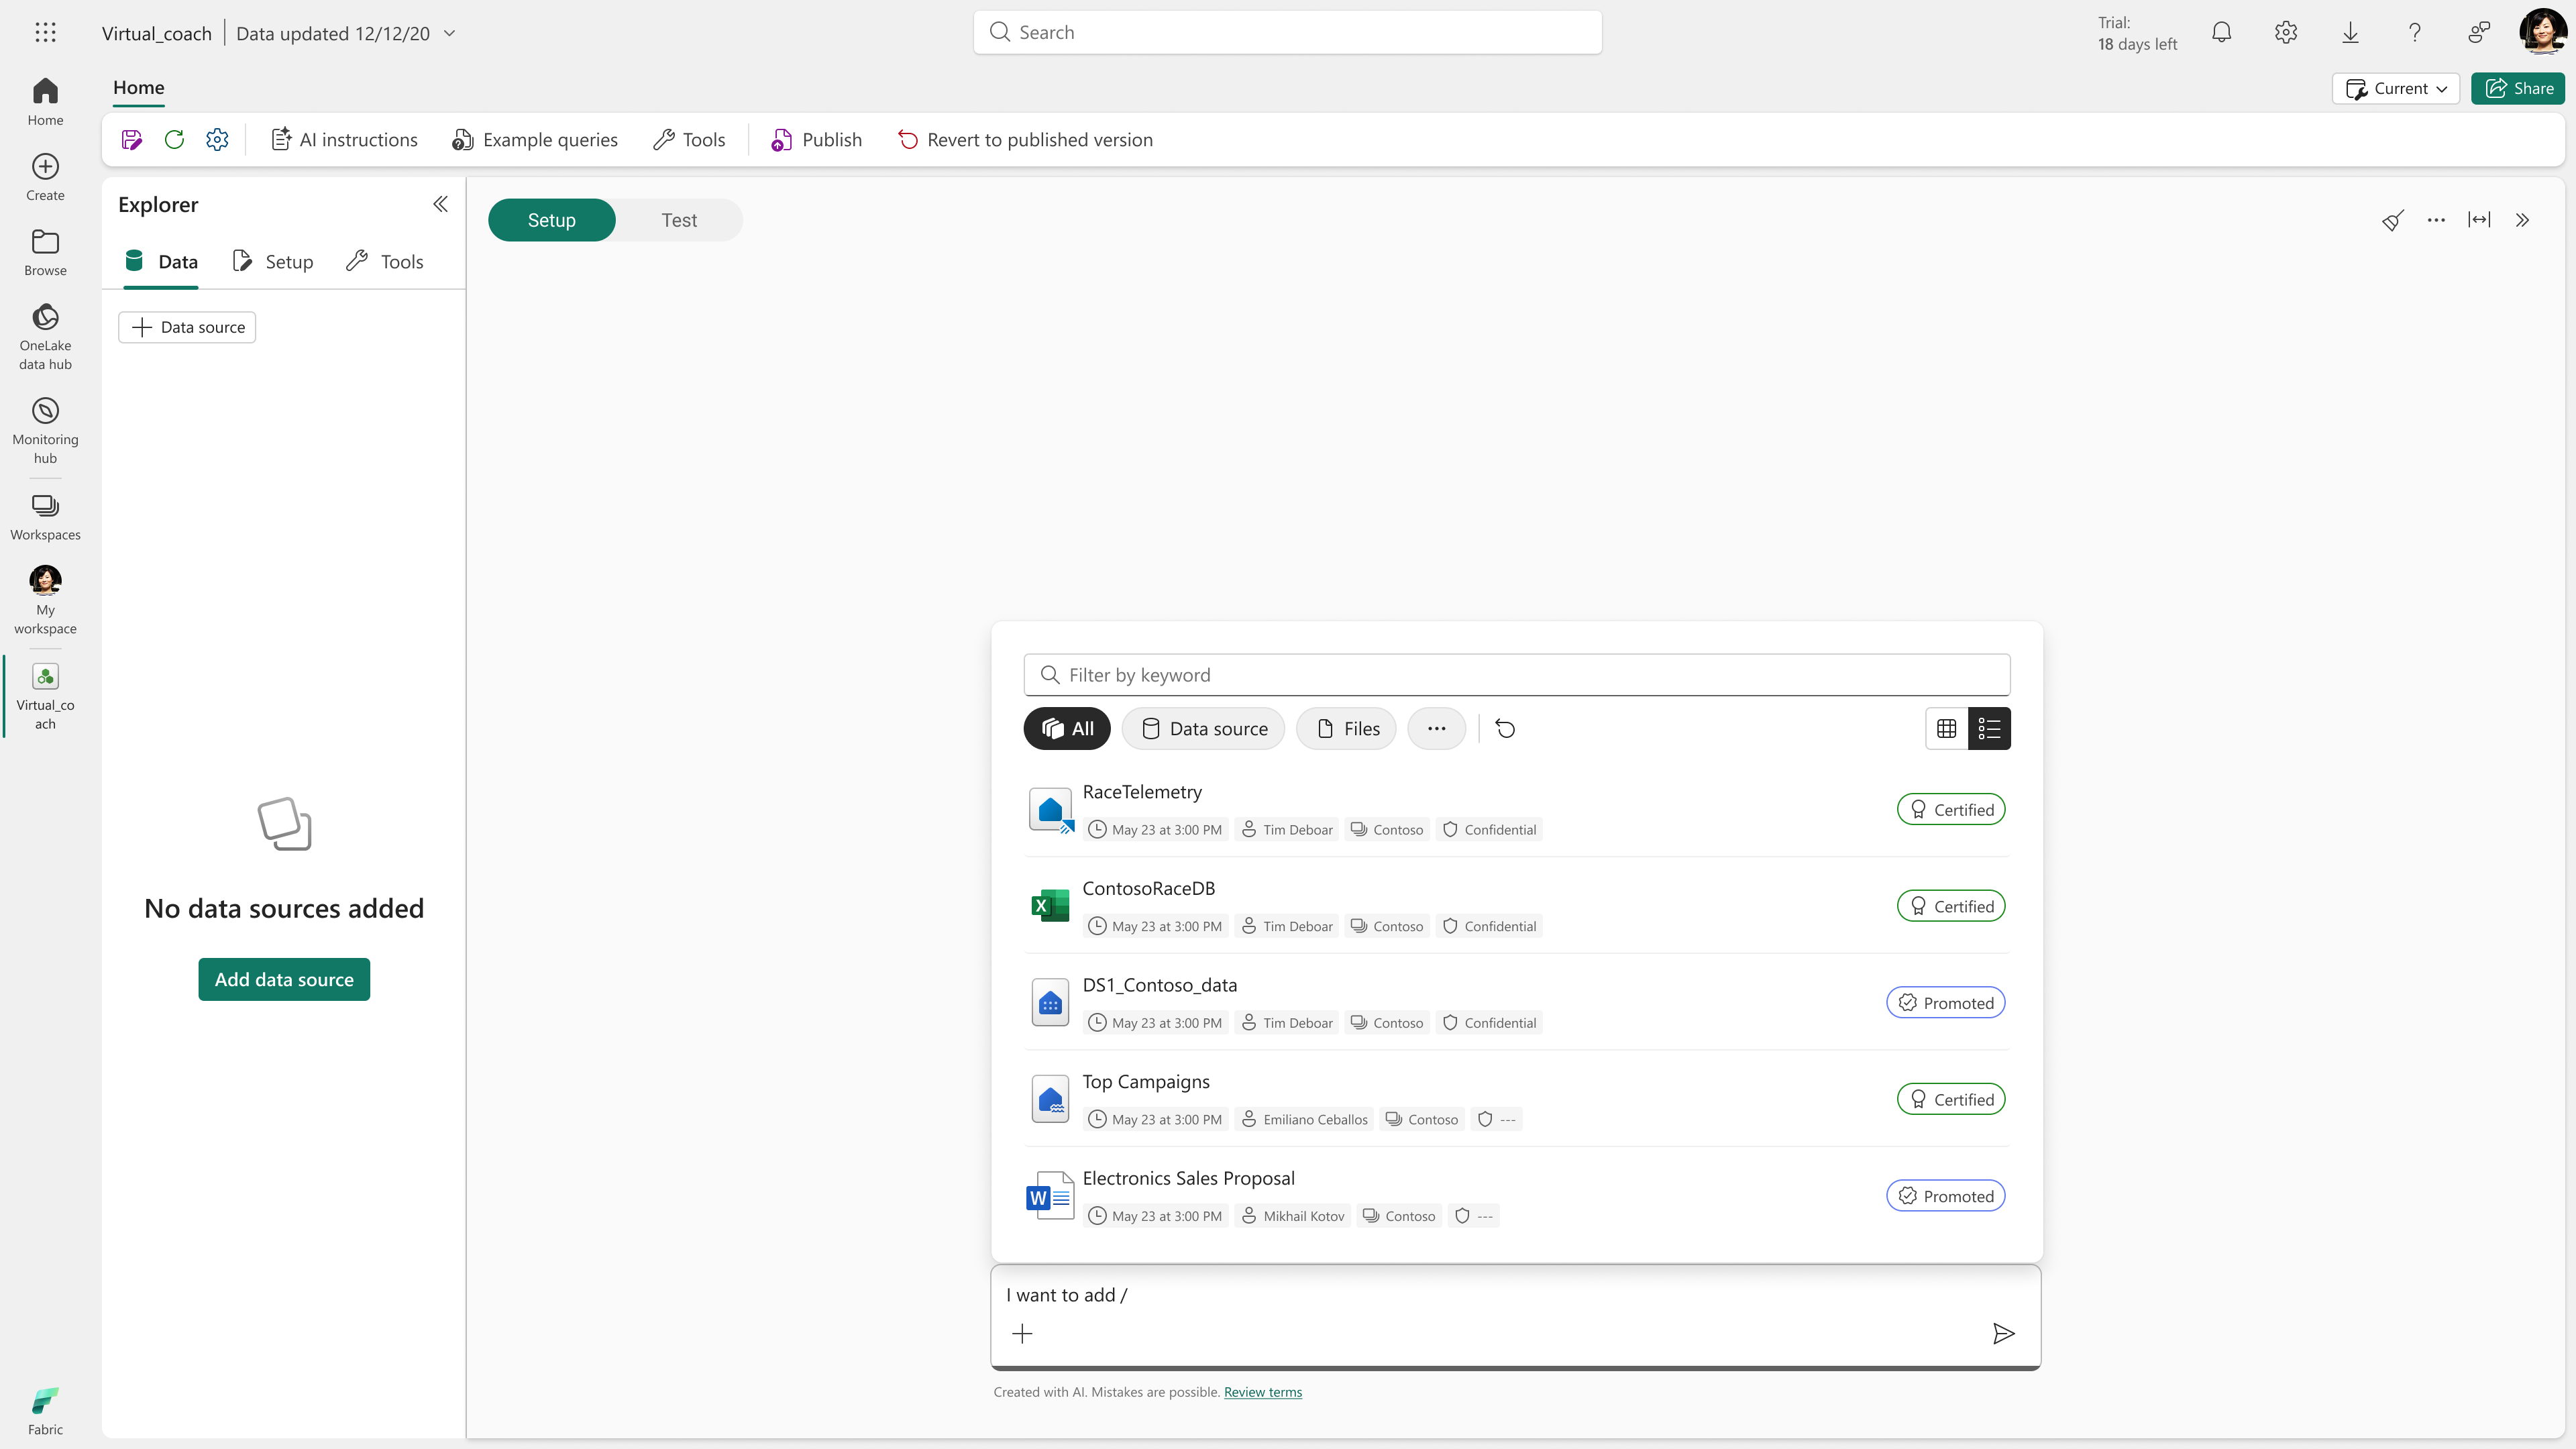Expand the Data updated dropdown chevron

[450, 33]
